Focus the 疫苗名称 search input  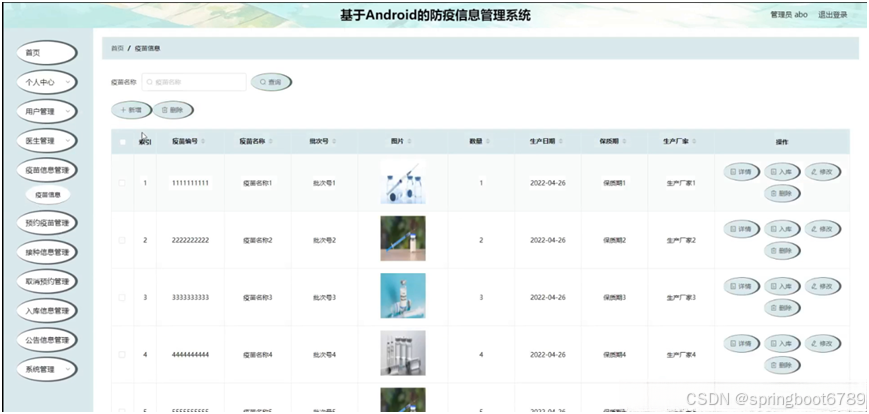tap(194, 82)
